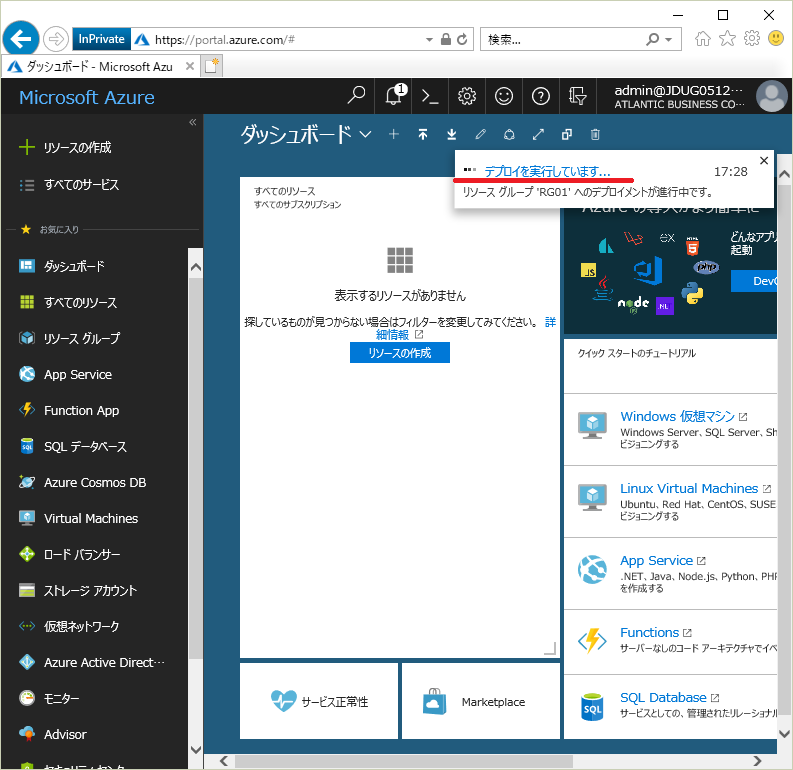Delete the dashboard with the trash icon

click(595, 134)
